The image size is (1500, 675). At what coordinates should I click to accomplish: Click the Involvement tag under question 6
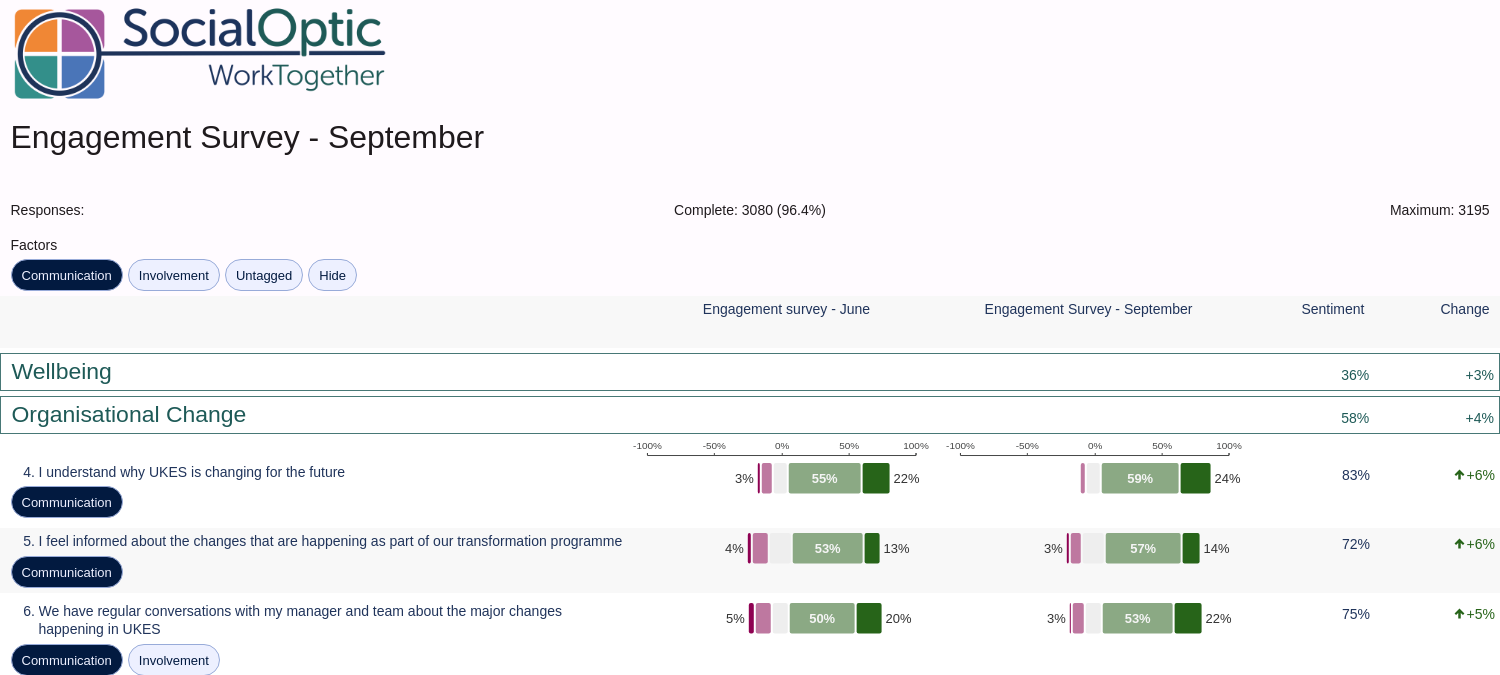174,660
